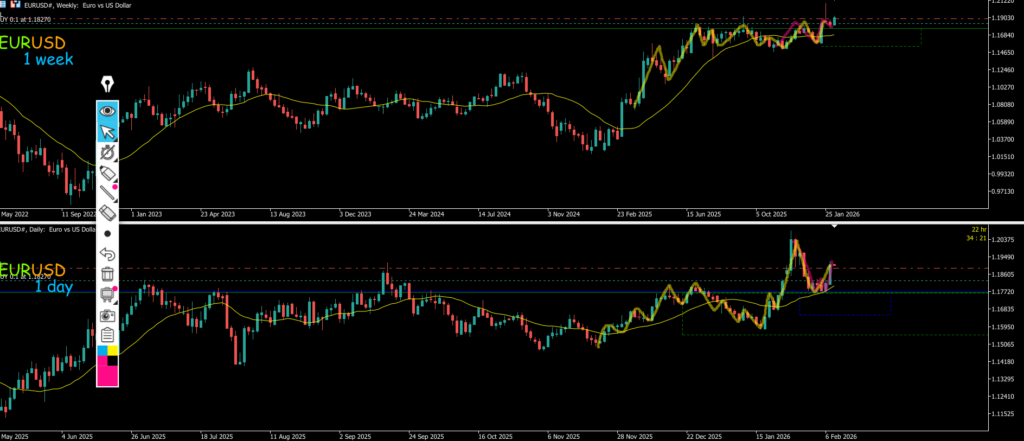Click the chart window icon beside EURUSD Weekly
Screen dimensions: 1024x441
pyautogui.click(x=13, y=5)
